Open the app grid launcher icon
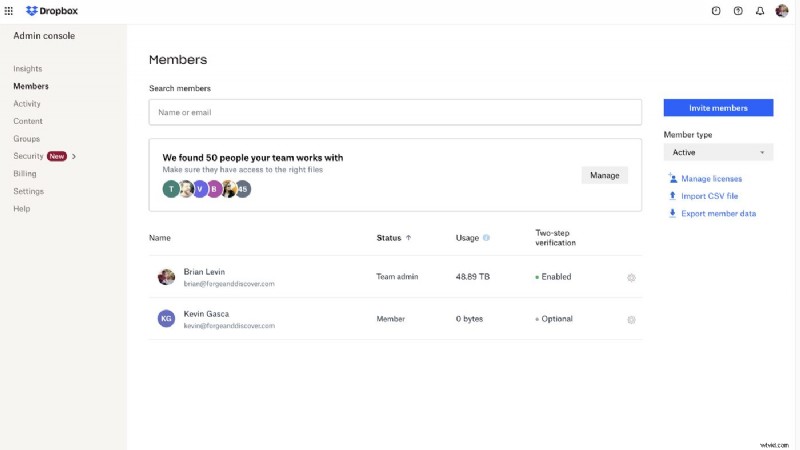800x450 pixels. (x=9, y=11)
